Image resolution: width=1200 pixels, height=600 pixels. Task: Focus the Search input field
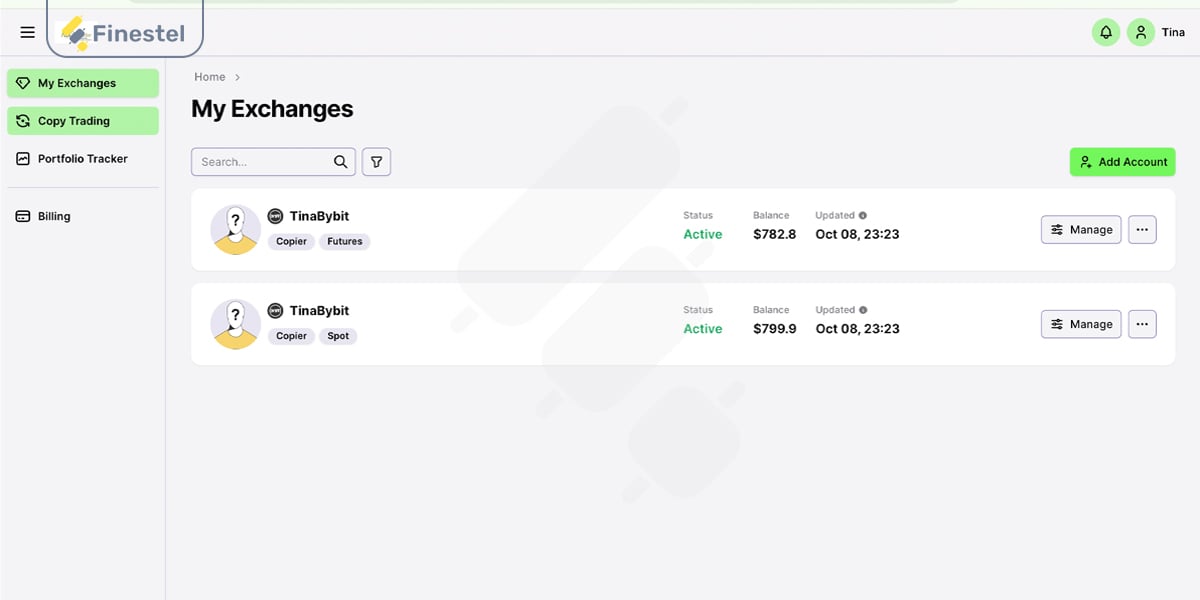click(x=263, y=162)
